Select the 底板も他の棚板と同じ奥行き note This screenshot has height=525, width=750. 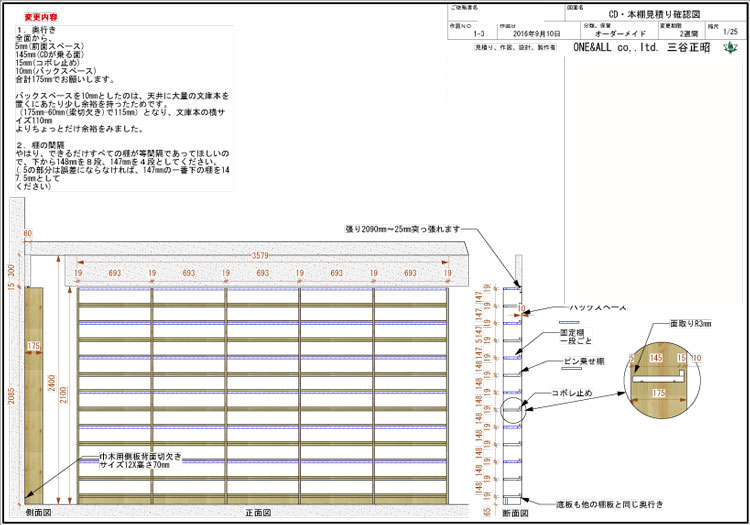610,504
